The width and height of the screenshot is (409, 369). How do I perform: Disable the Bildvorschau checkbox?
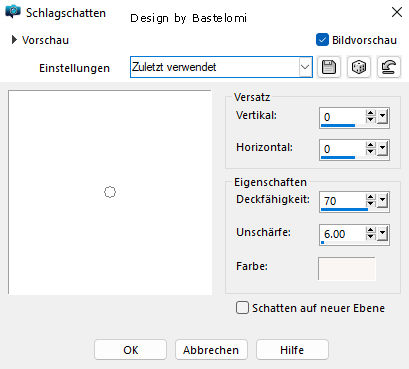322,40
